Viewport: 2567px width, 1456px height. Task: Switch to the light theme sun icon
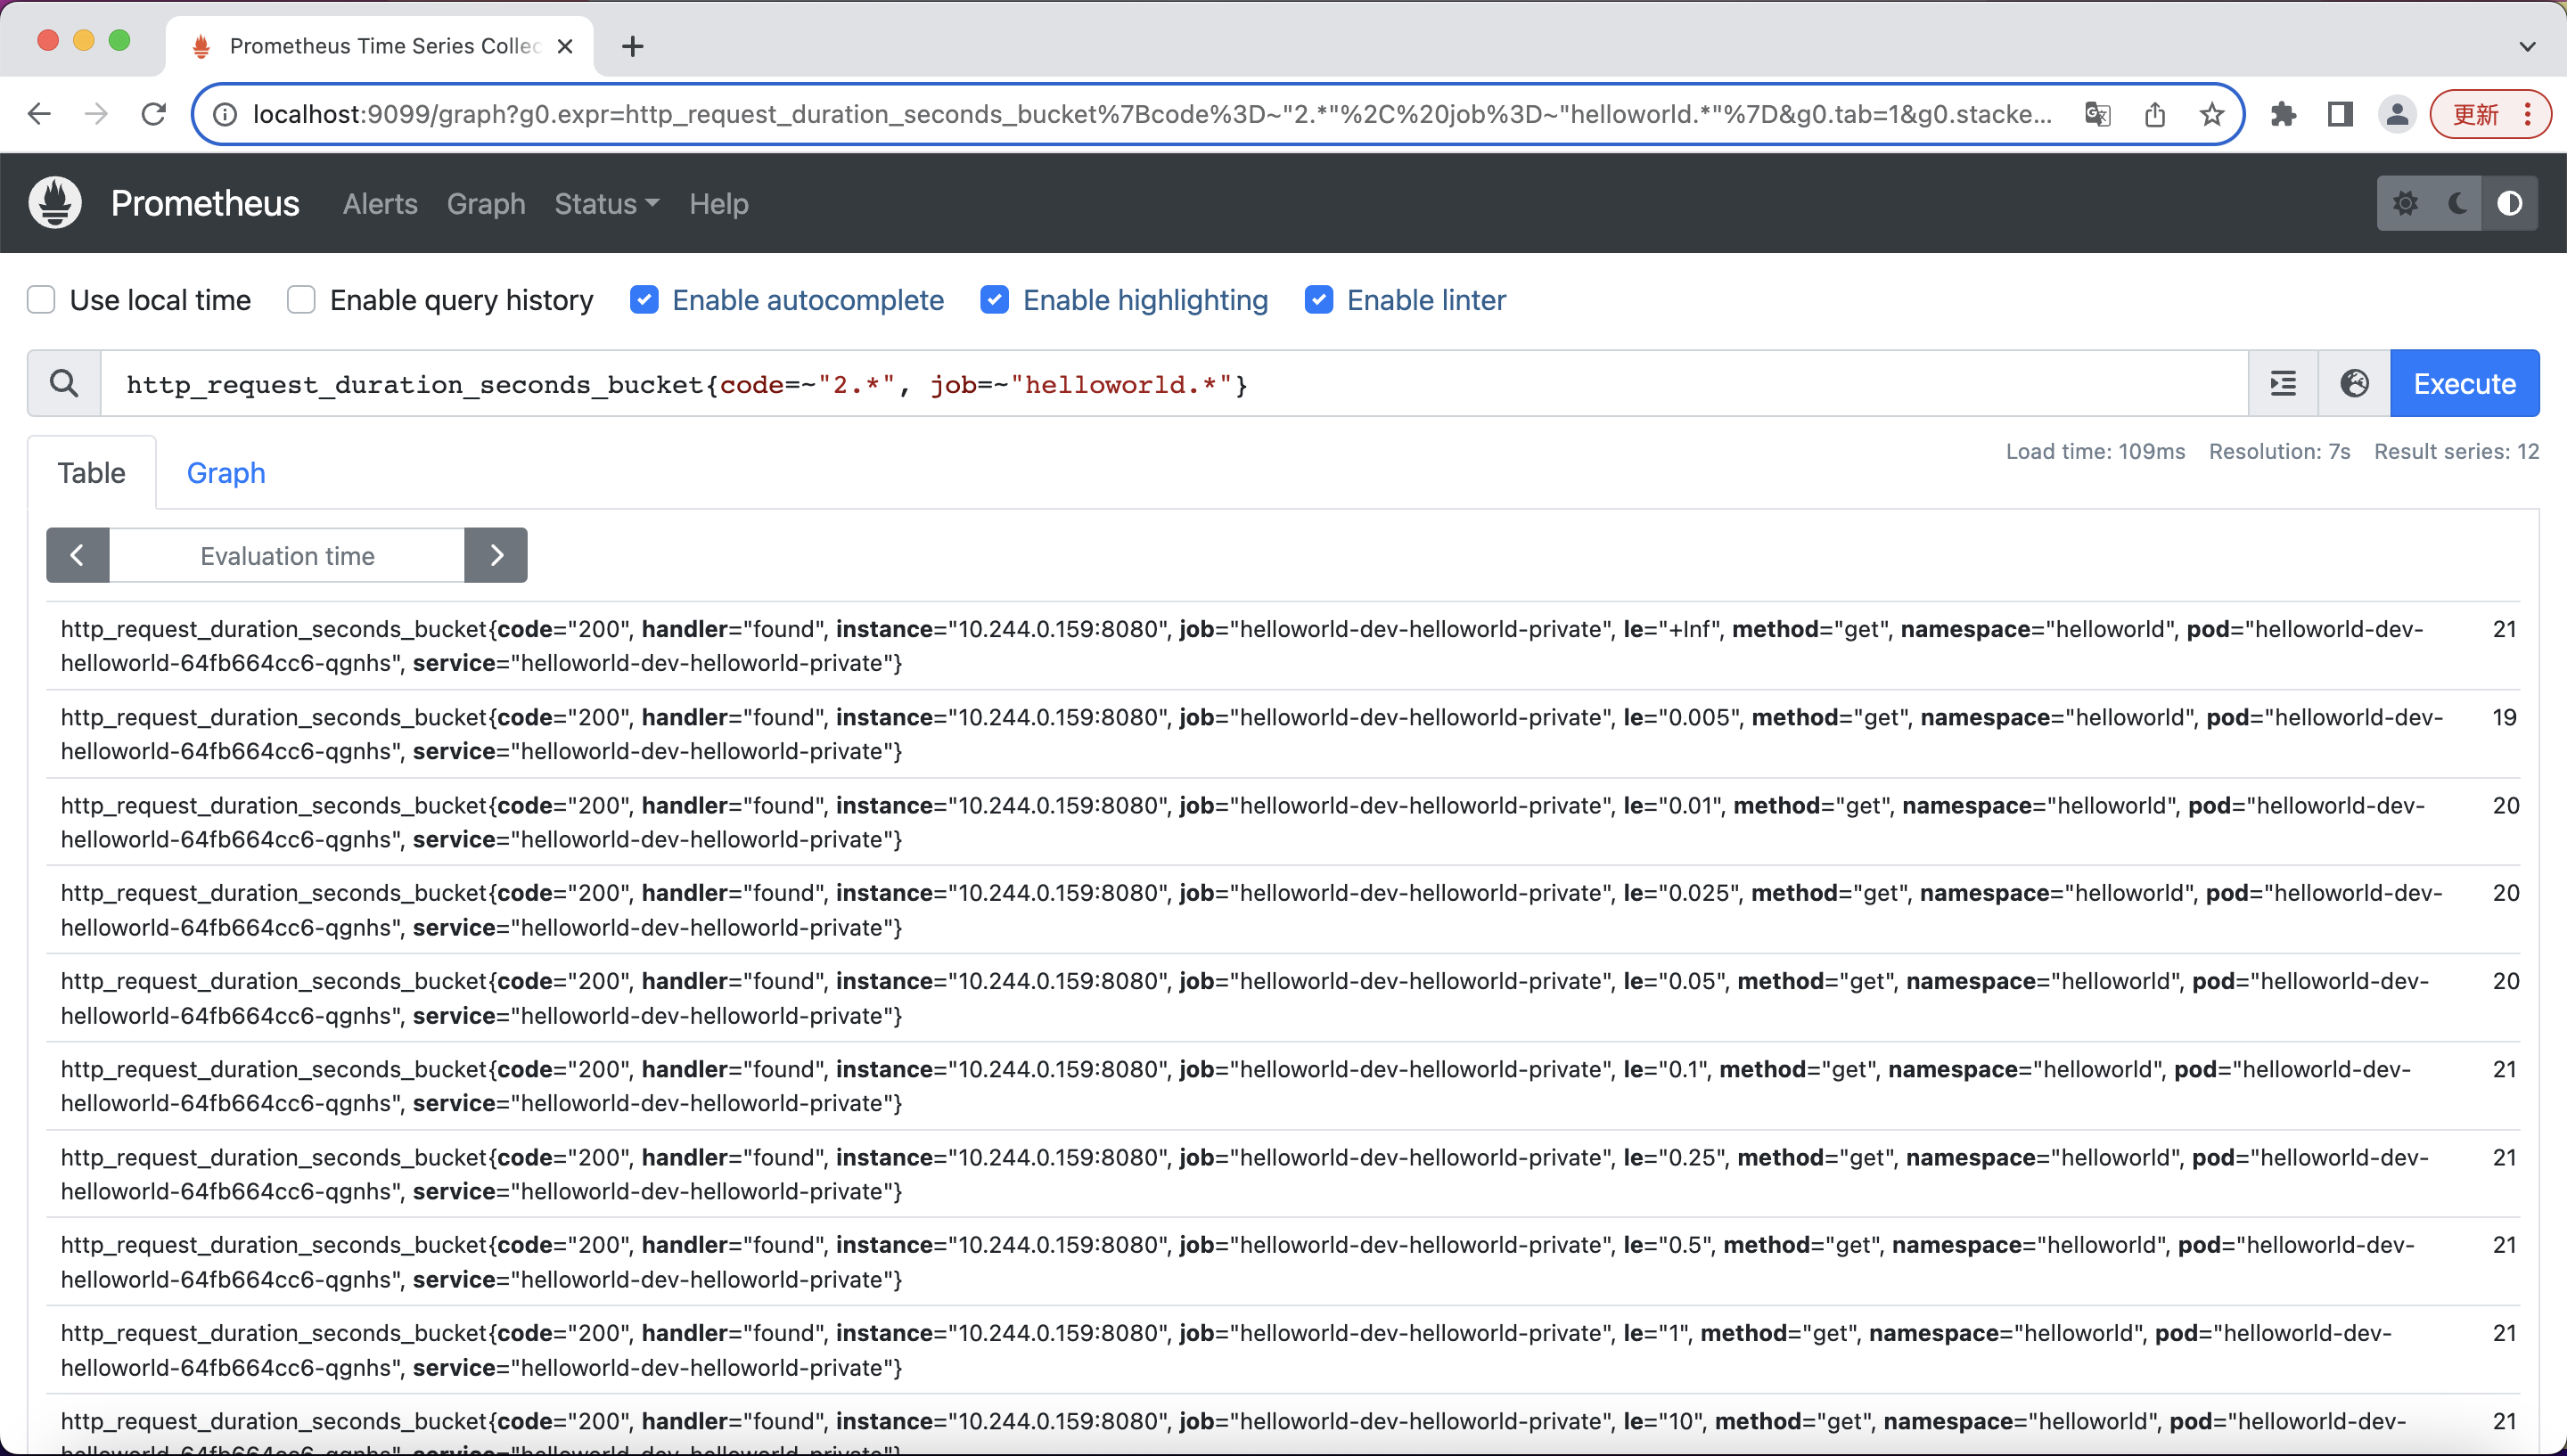click(2405, 203)
